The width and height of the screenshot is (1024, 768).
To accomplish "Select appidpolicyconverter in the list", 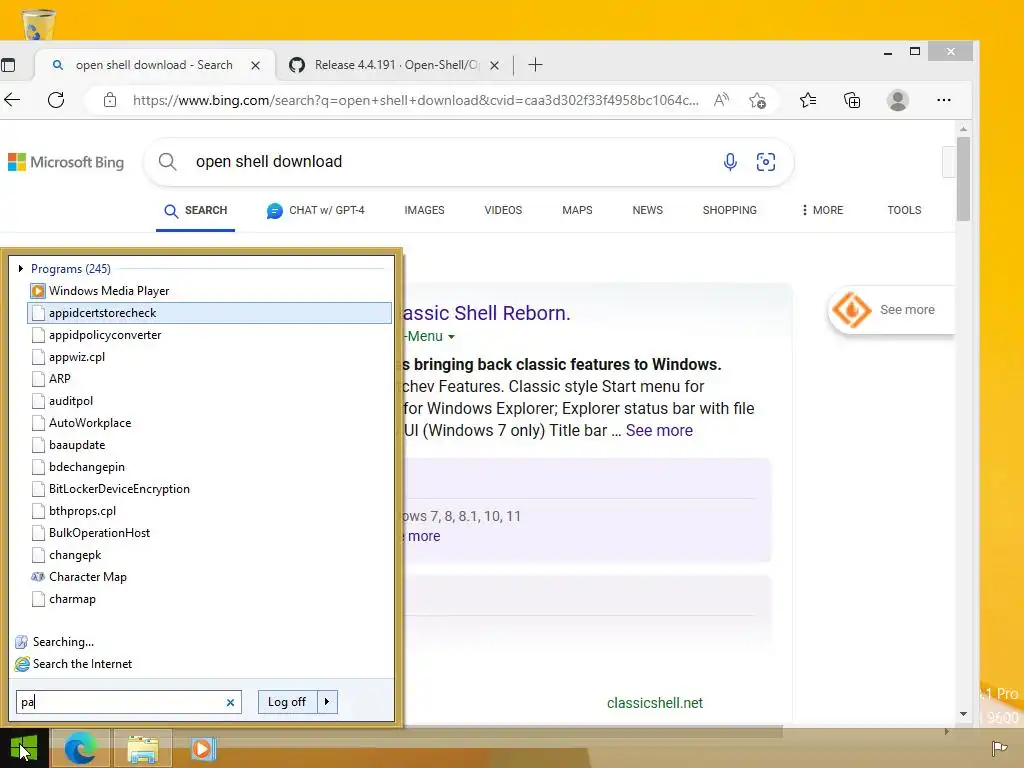I will tap(209, 335).
